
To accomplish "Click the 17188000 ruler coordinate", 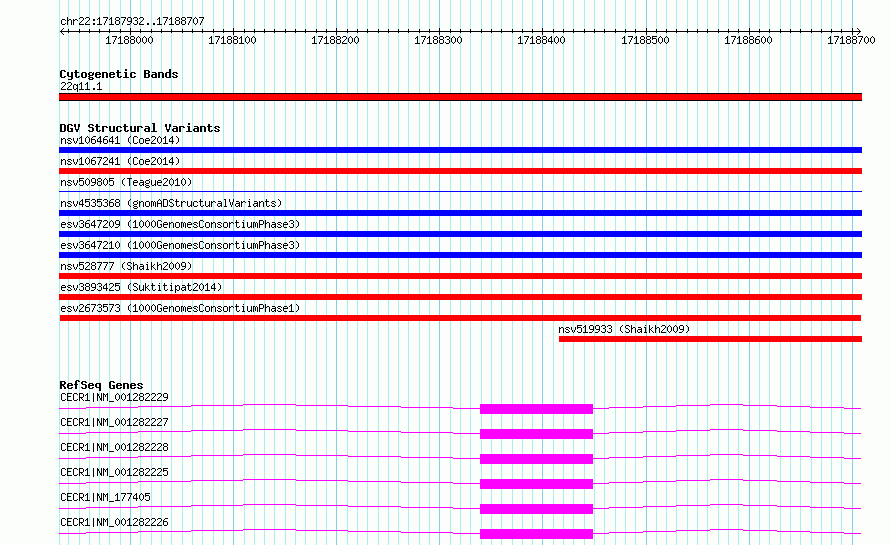I will (x=129, y=40).
